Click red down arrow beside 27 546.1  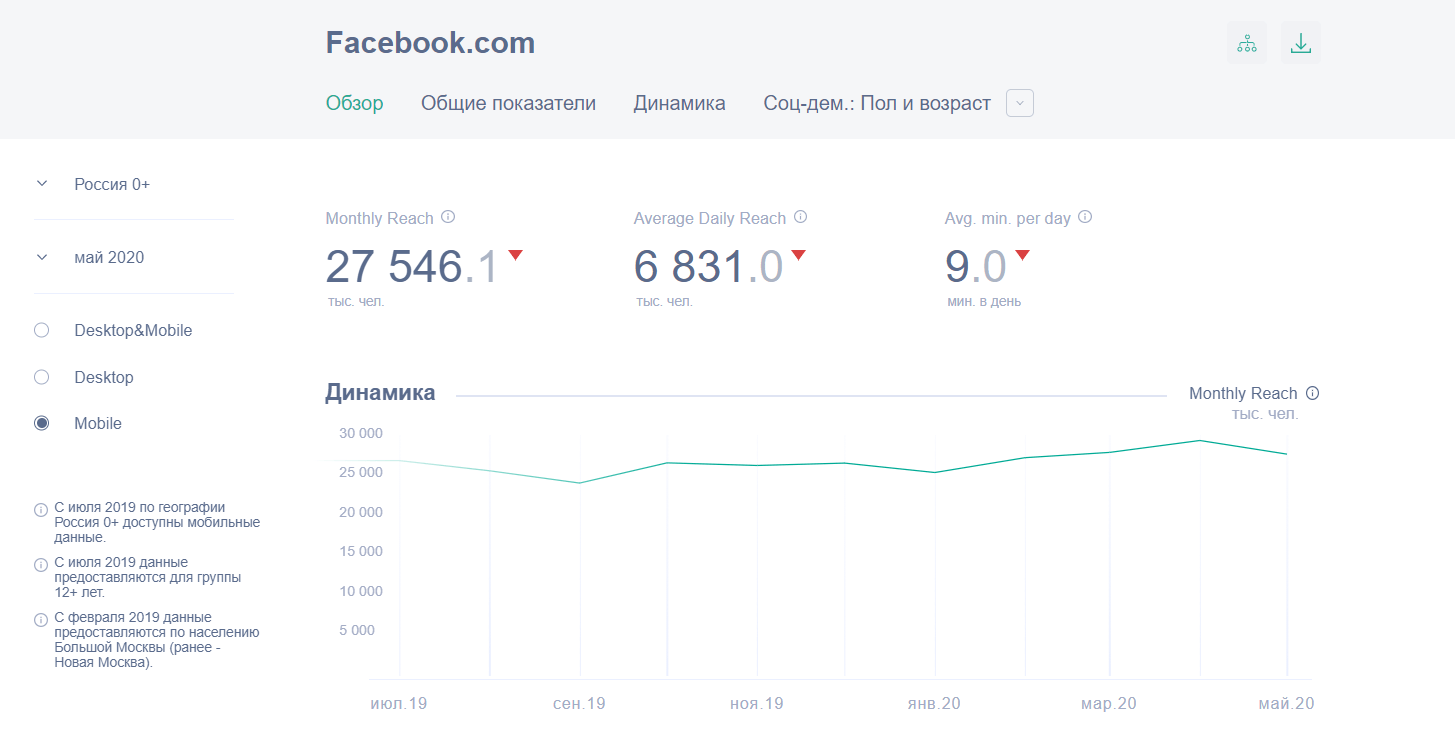pyautogui.click(x=515, y=256)
